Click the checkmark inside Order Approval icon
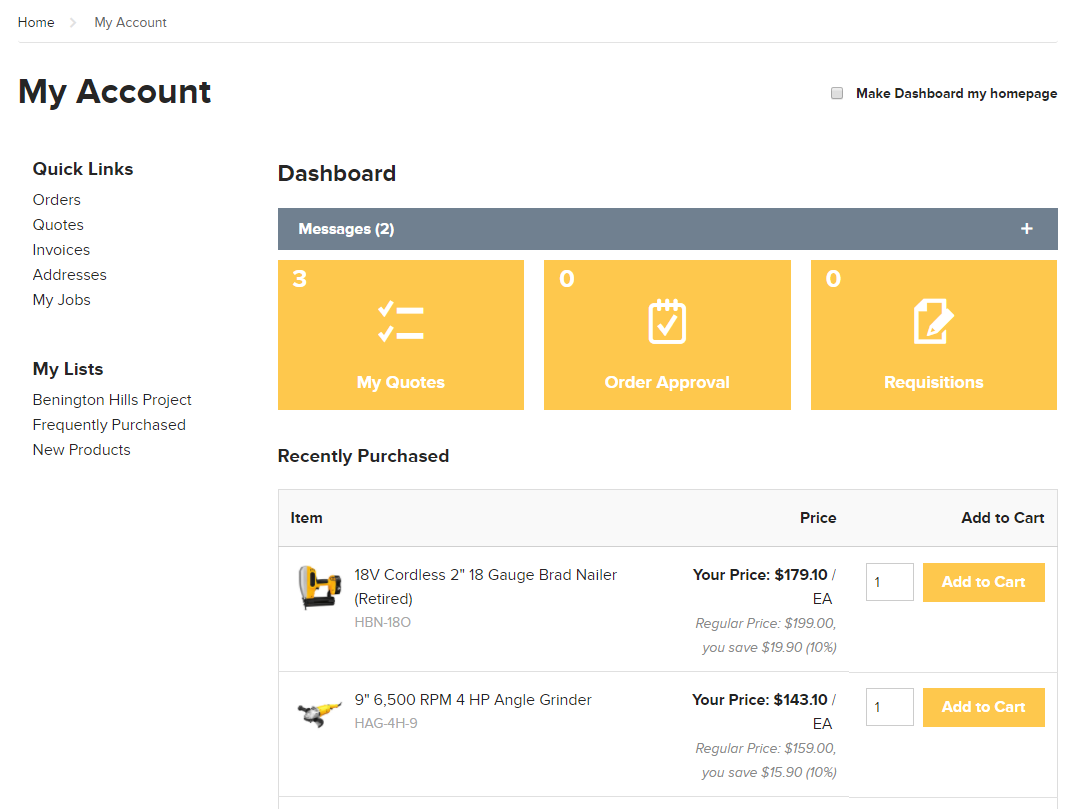Viewport: 1082px width, 809px height. [x=667, y=325]
